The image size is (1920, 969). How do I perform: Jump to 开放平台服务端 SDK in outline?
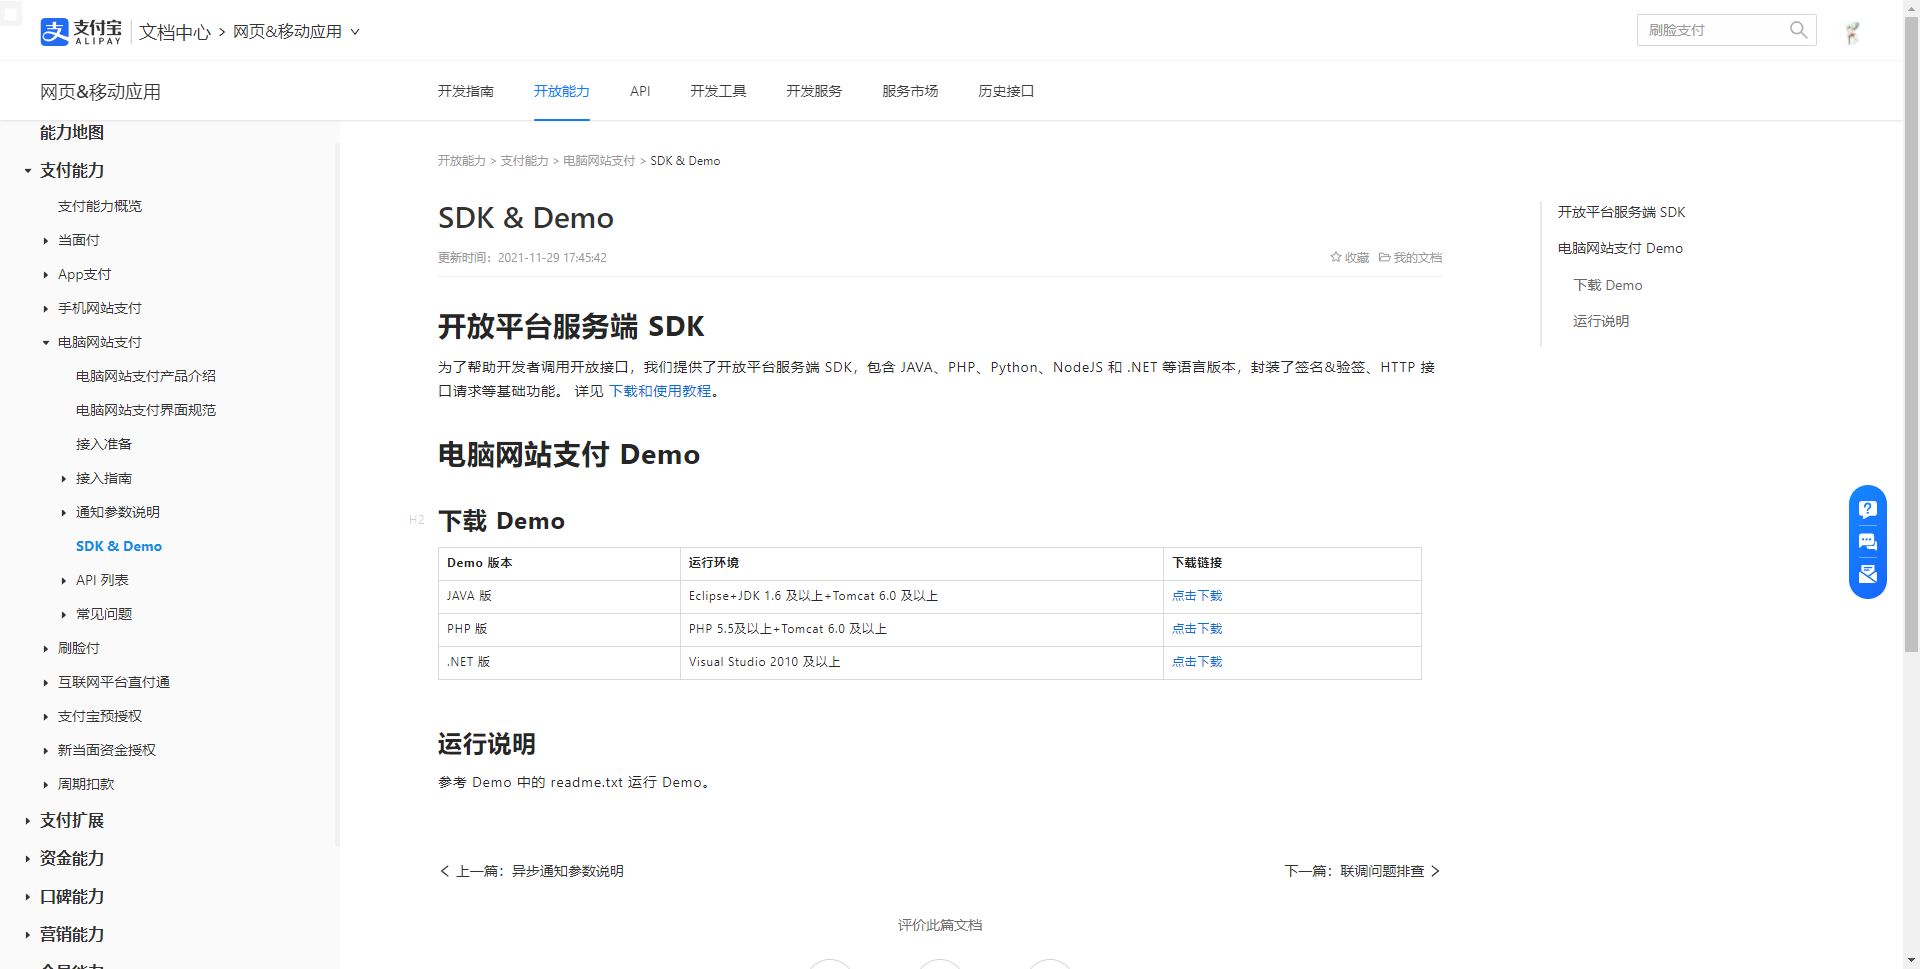click(1621, 212)
